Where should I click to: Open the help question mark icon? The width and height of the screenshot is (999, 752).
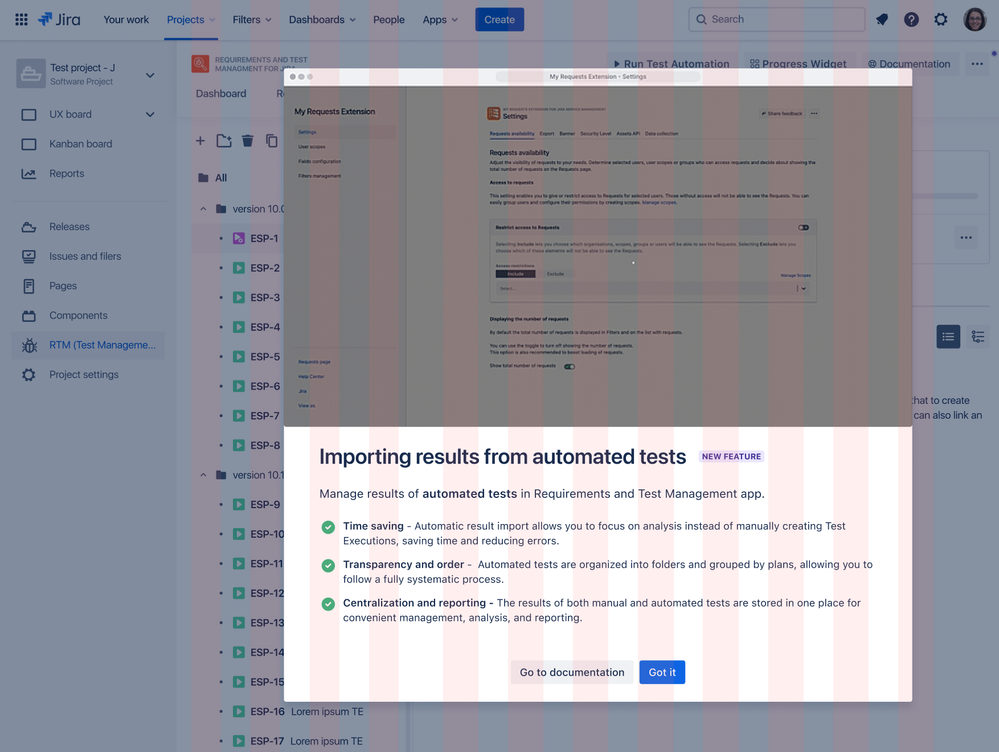tap(911, 19)
